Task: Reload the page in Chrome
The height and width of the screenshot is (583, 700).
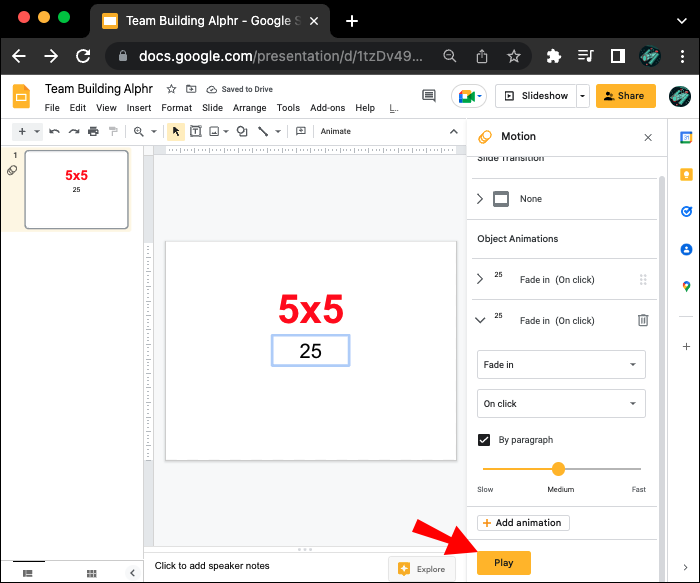Action: (83, 56)
